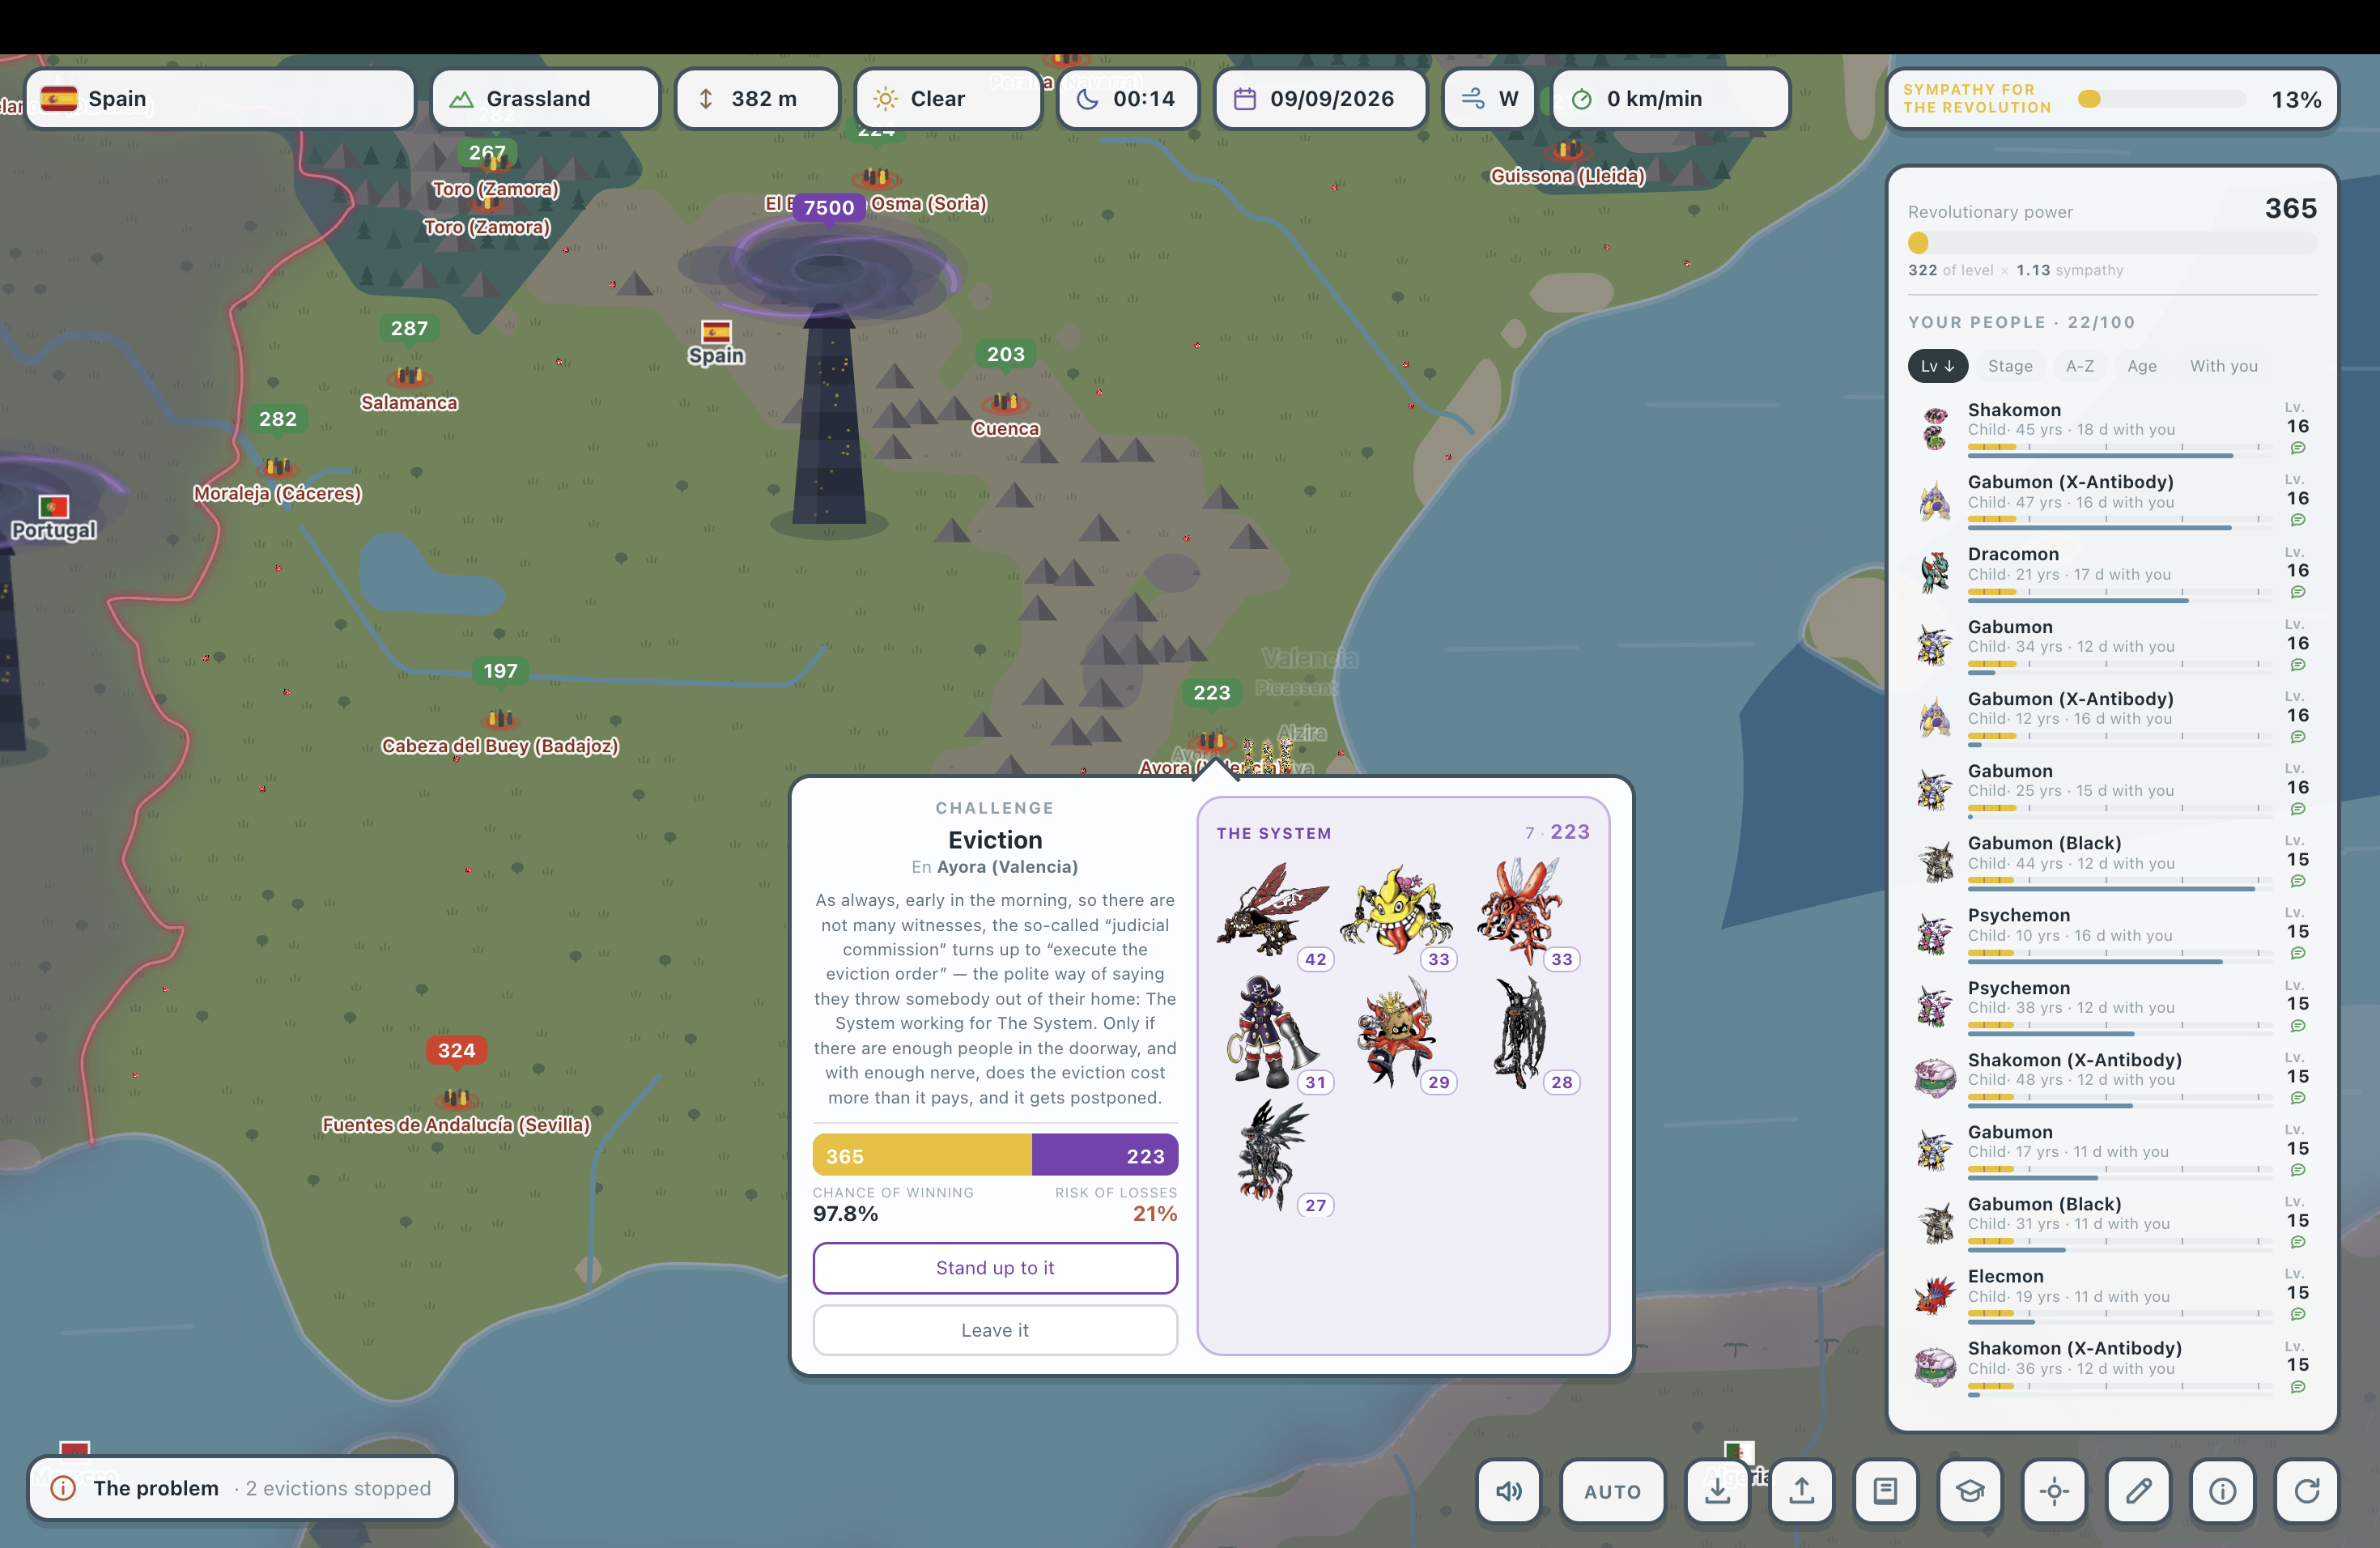Center map with the crosshair icon
This screenshot has height=1548, width=2380.
click(2054, 1491)
